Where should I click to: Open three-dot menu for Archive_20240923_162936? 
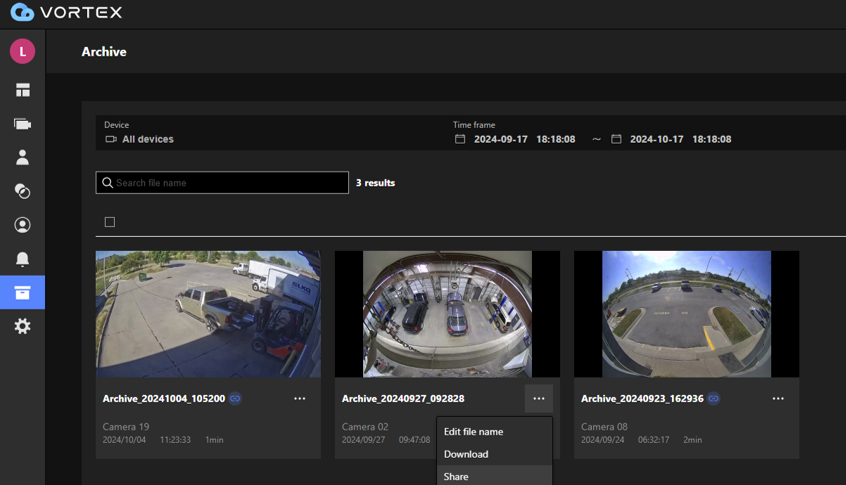click(x=778, y=399)
